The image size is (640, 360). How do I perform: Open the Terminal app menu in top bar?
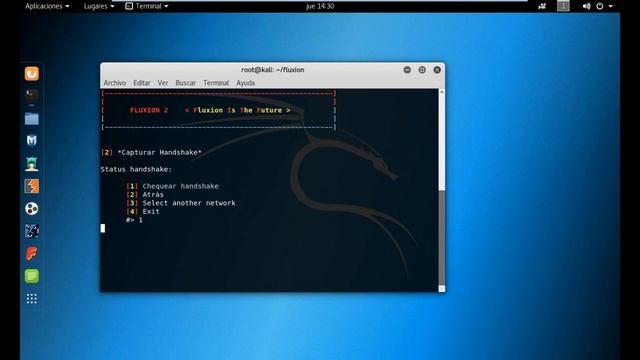[x=147, y=6]
